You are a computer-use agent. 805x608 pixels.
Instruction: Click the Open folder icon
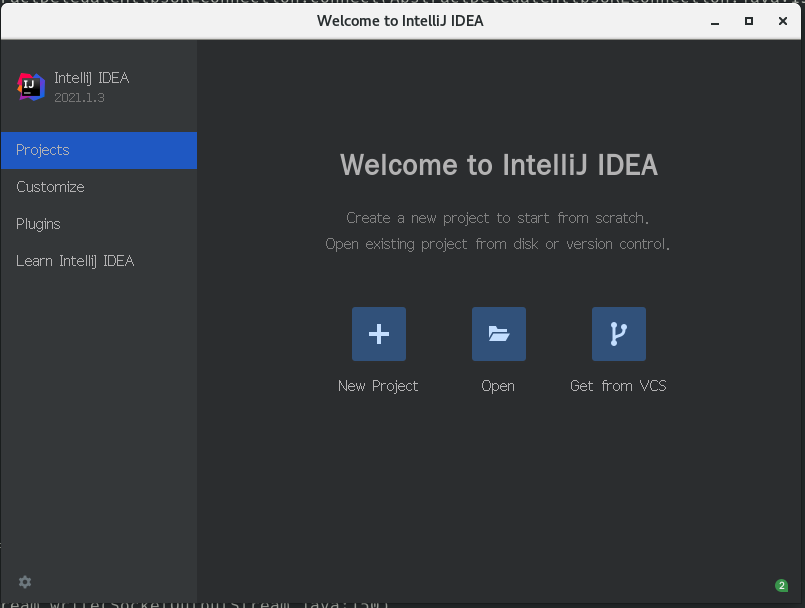pos(499,334)
